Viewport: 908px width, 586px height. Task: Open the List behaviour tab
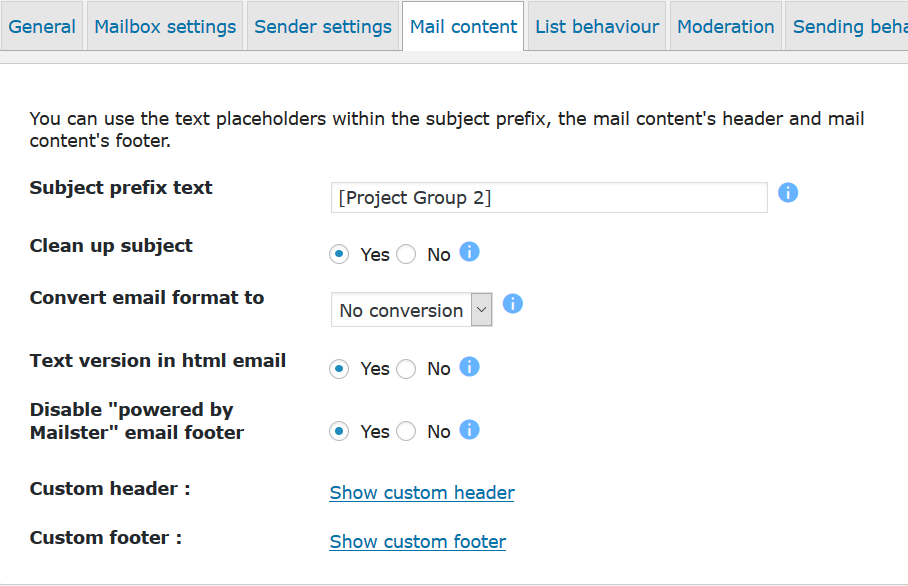click(x=597, y=27)
